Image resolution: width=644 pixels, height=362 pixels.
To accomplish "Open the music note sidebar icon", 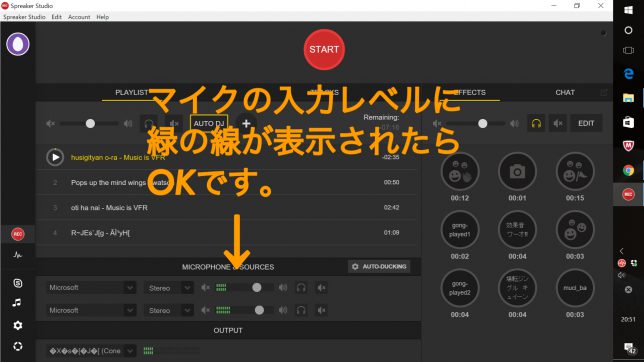I will (x=17, y=303).
